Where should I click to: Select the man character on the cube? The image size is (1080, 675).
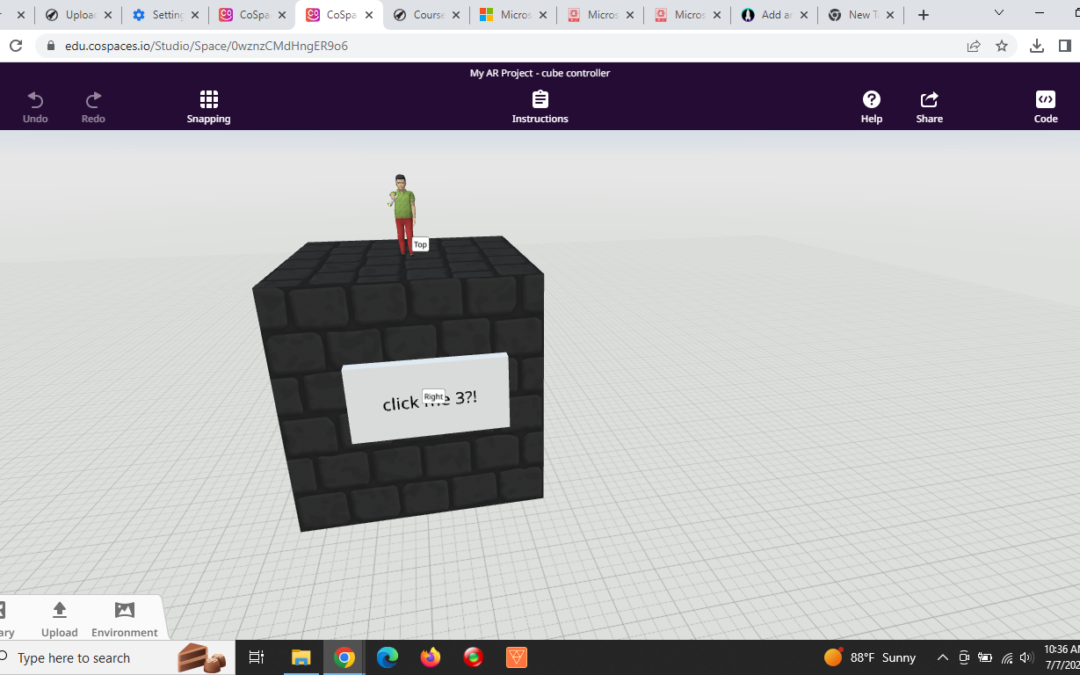pos(403,214)
